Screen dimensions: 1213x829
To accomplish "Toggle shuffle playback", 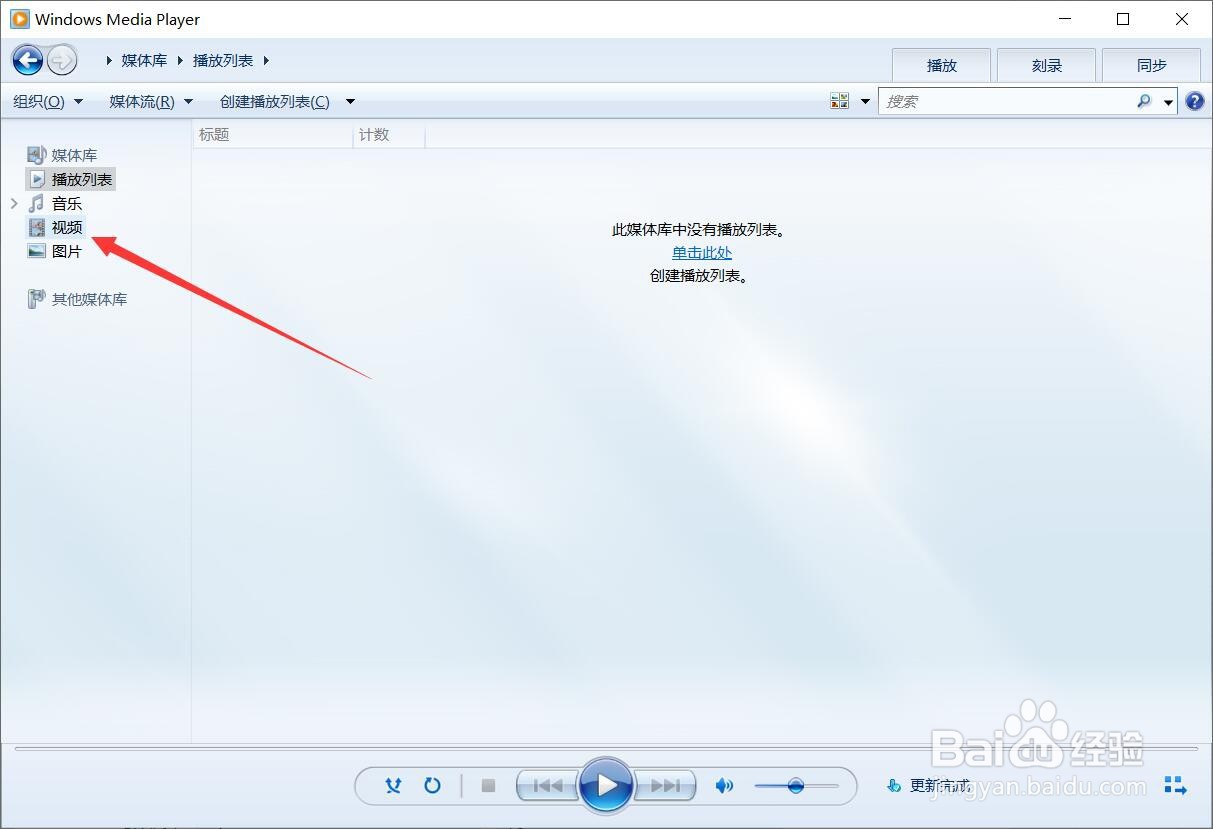I will point(394,786).
